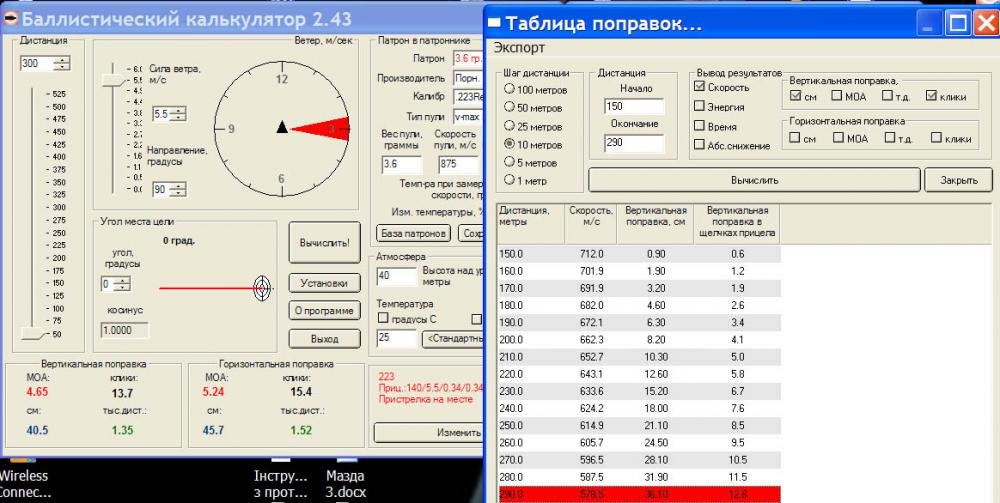Maximize the Таблица поправок window
1000x503 pixels.
(x=957, y=23)
